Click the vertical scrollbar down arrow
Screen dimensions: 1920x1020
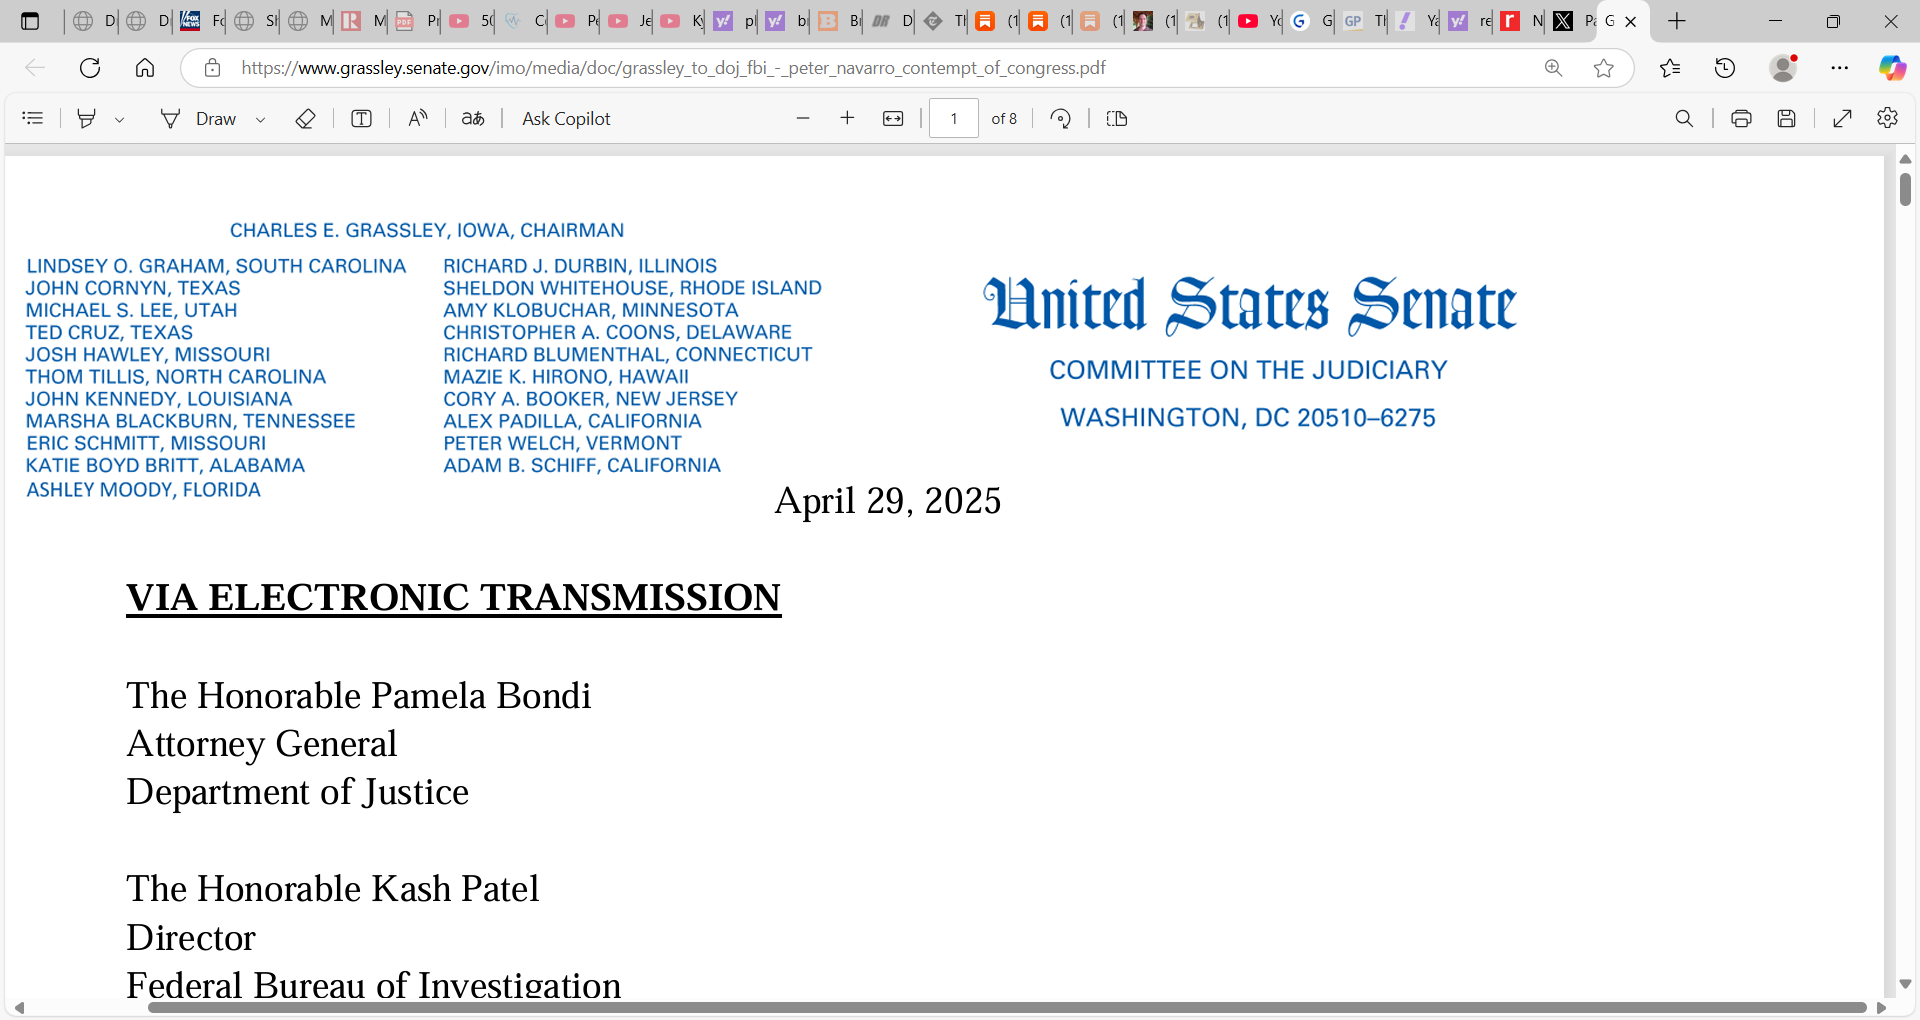(x=1905, y=984)
